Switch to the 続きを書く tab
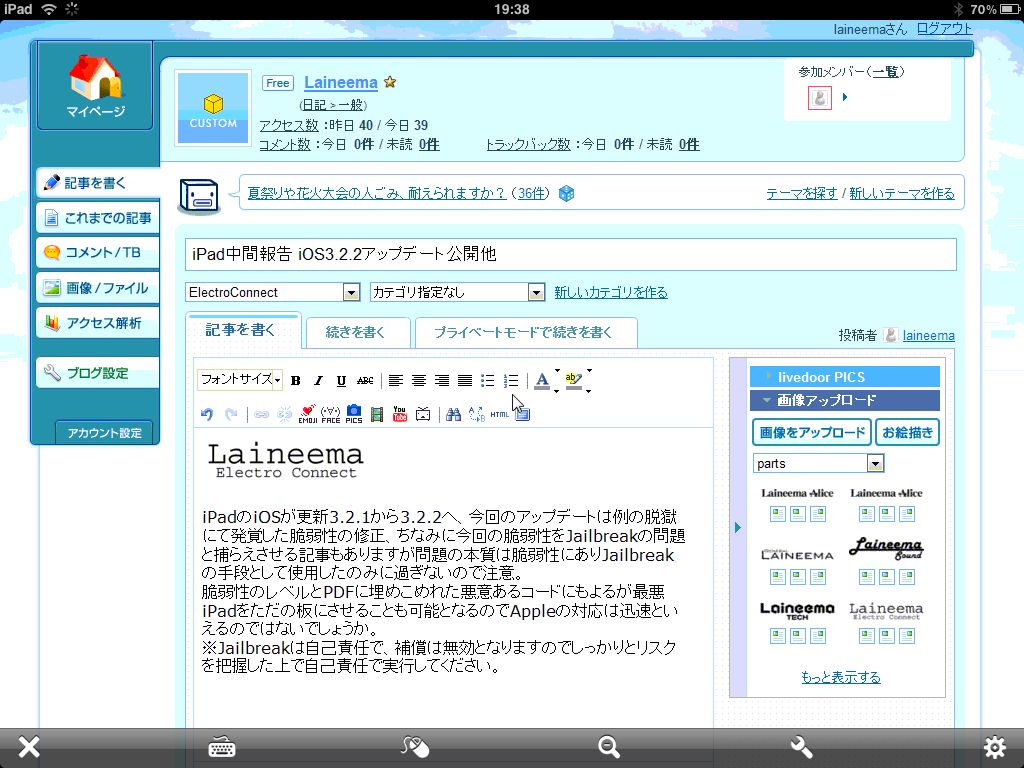This screenshot has width=1024, height=768. 357,332
